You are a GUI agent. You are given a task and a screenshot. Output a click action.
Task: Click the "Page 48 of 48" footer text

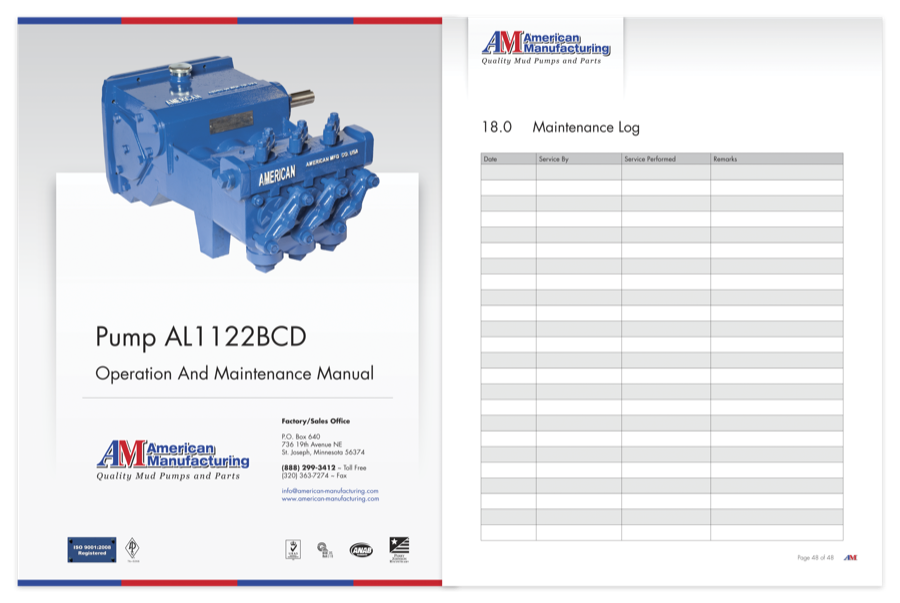click(815, 558)
